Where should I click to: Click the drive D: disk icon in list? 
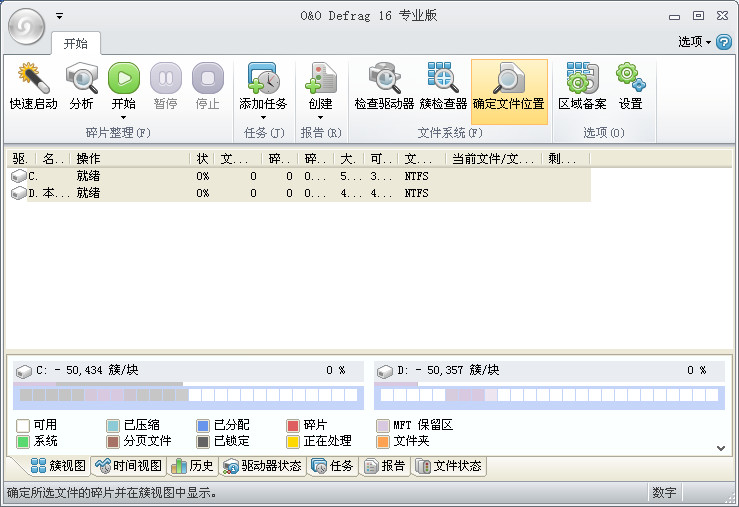[18, 193]
